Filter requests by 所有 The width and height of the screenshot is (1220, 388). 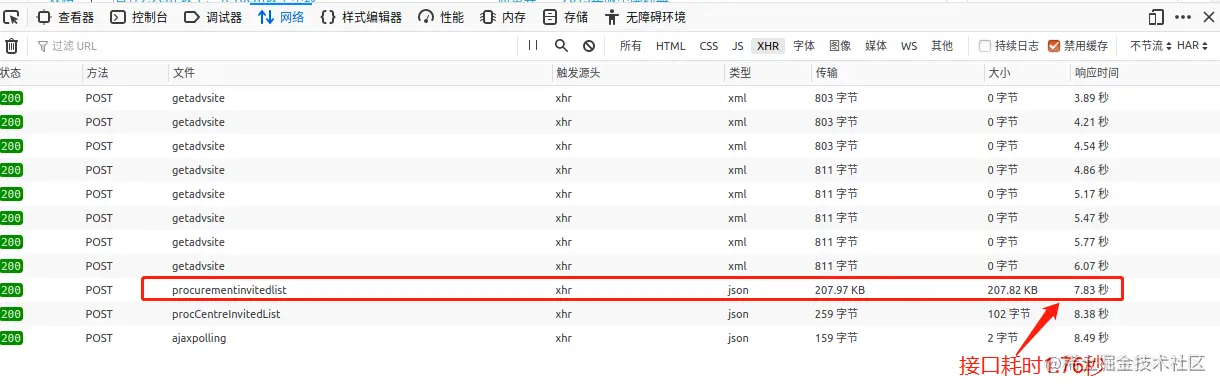coord(631,46)
